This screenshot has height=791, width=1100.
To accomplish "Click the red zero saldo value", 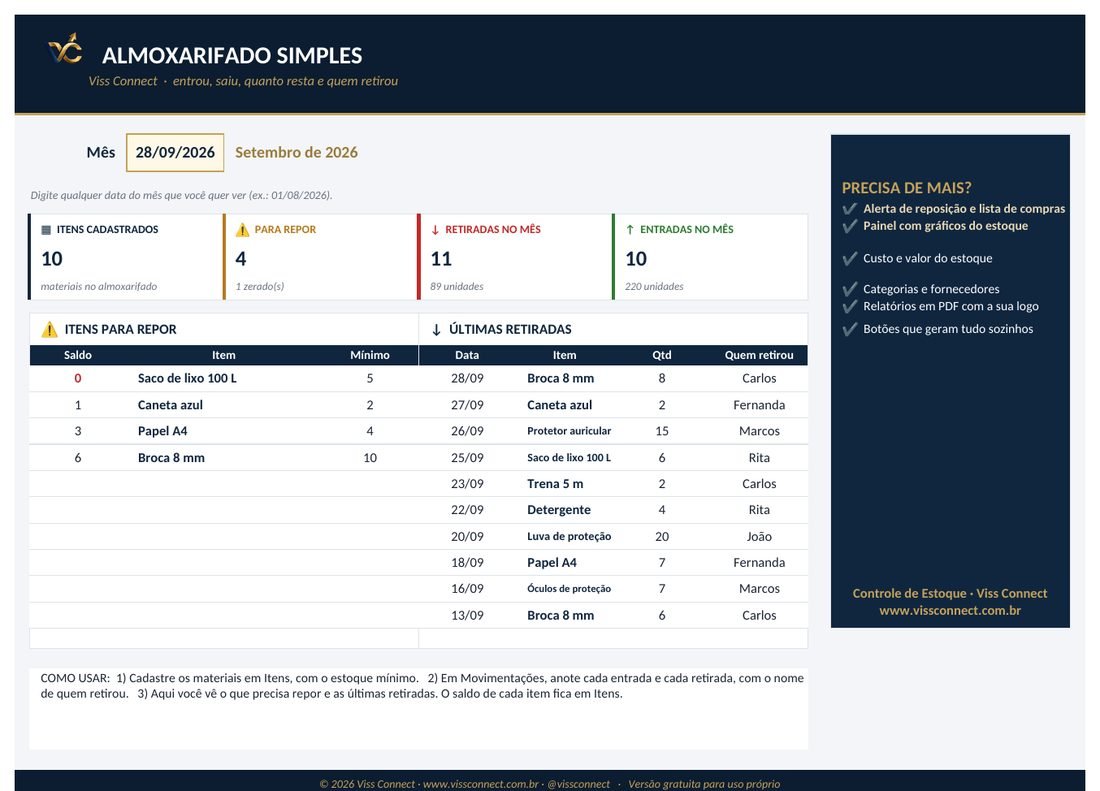I will coord(78,379).
